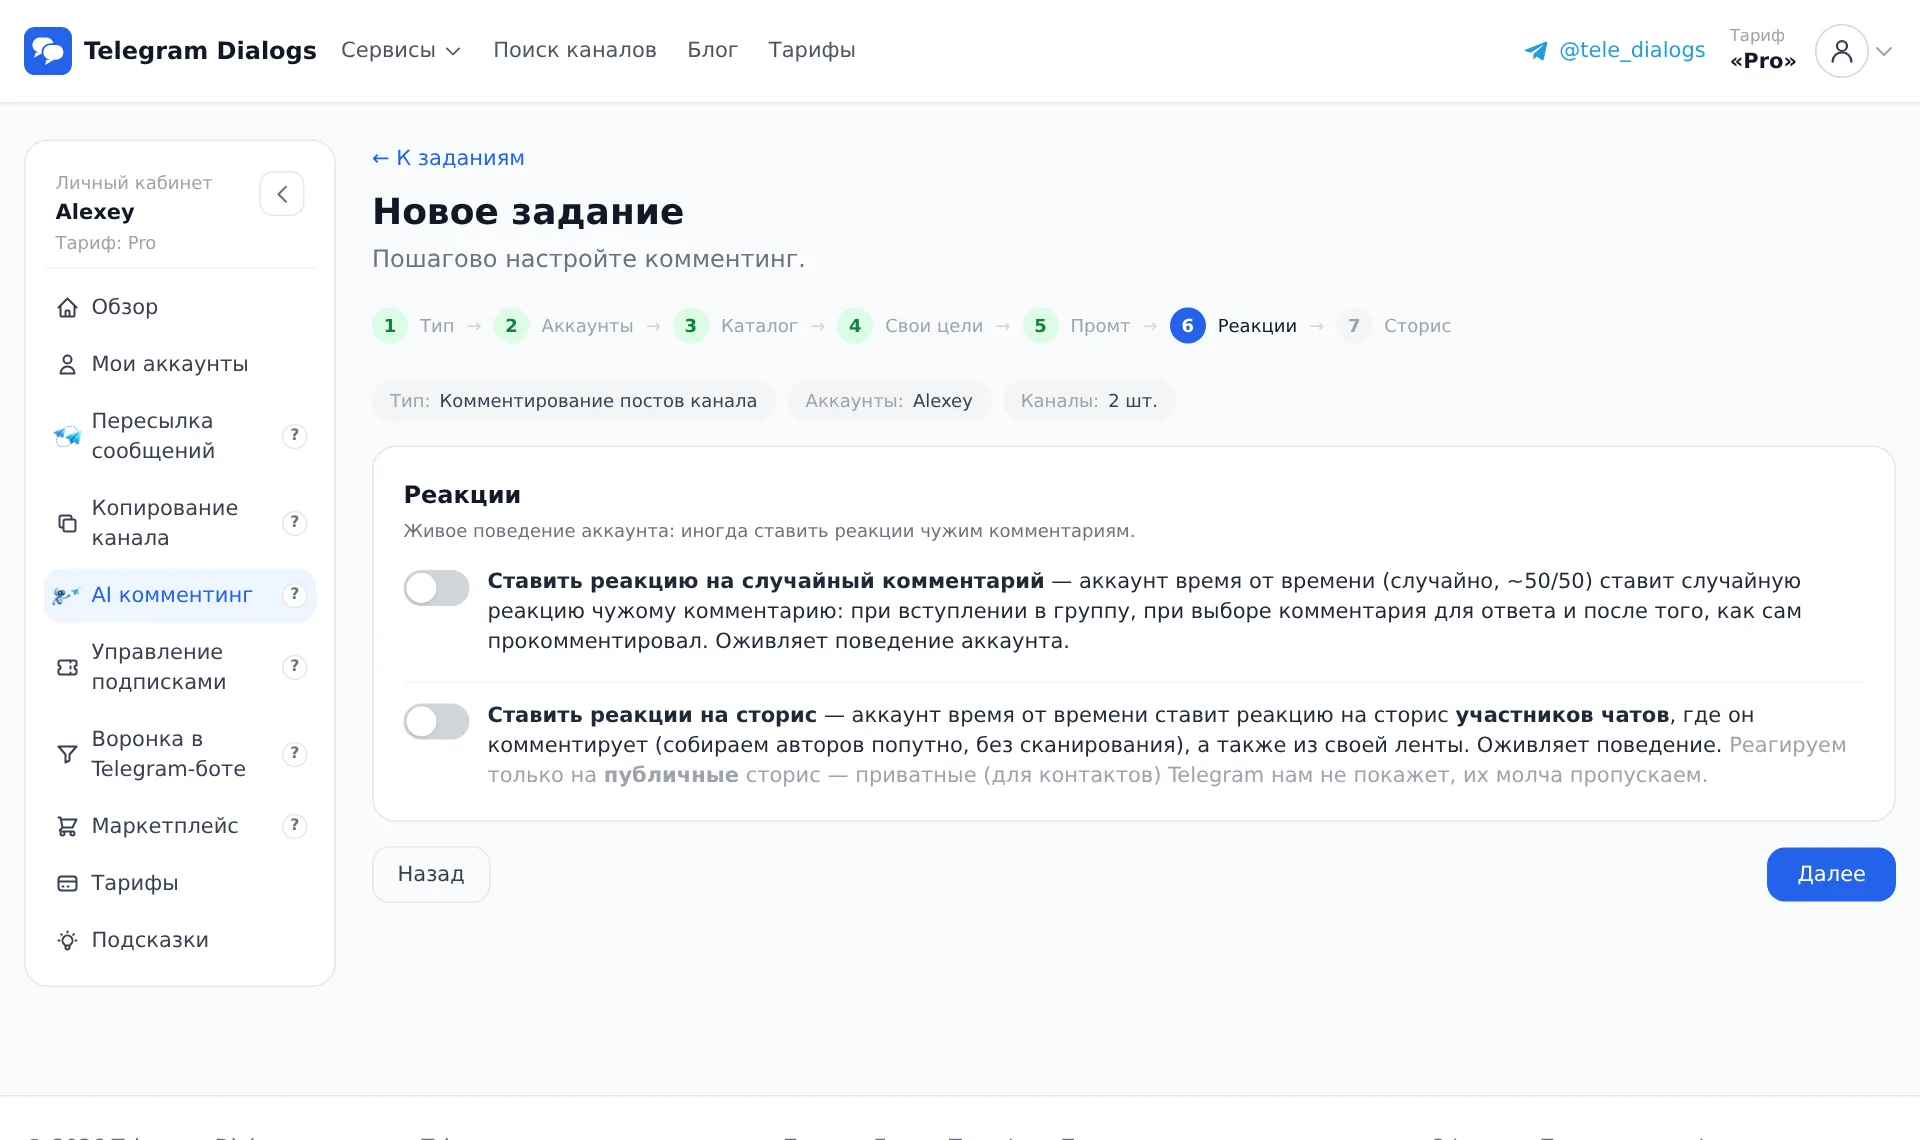Viewport: 1920px width, 1140px height.
Task: Open Обзор in the sidebar
Action: coord(180,308)
